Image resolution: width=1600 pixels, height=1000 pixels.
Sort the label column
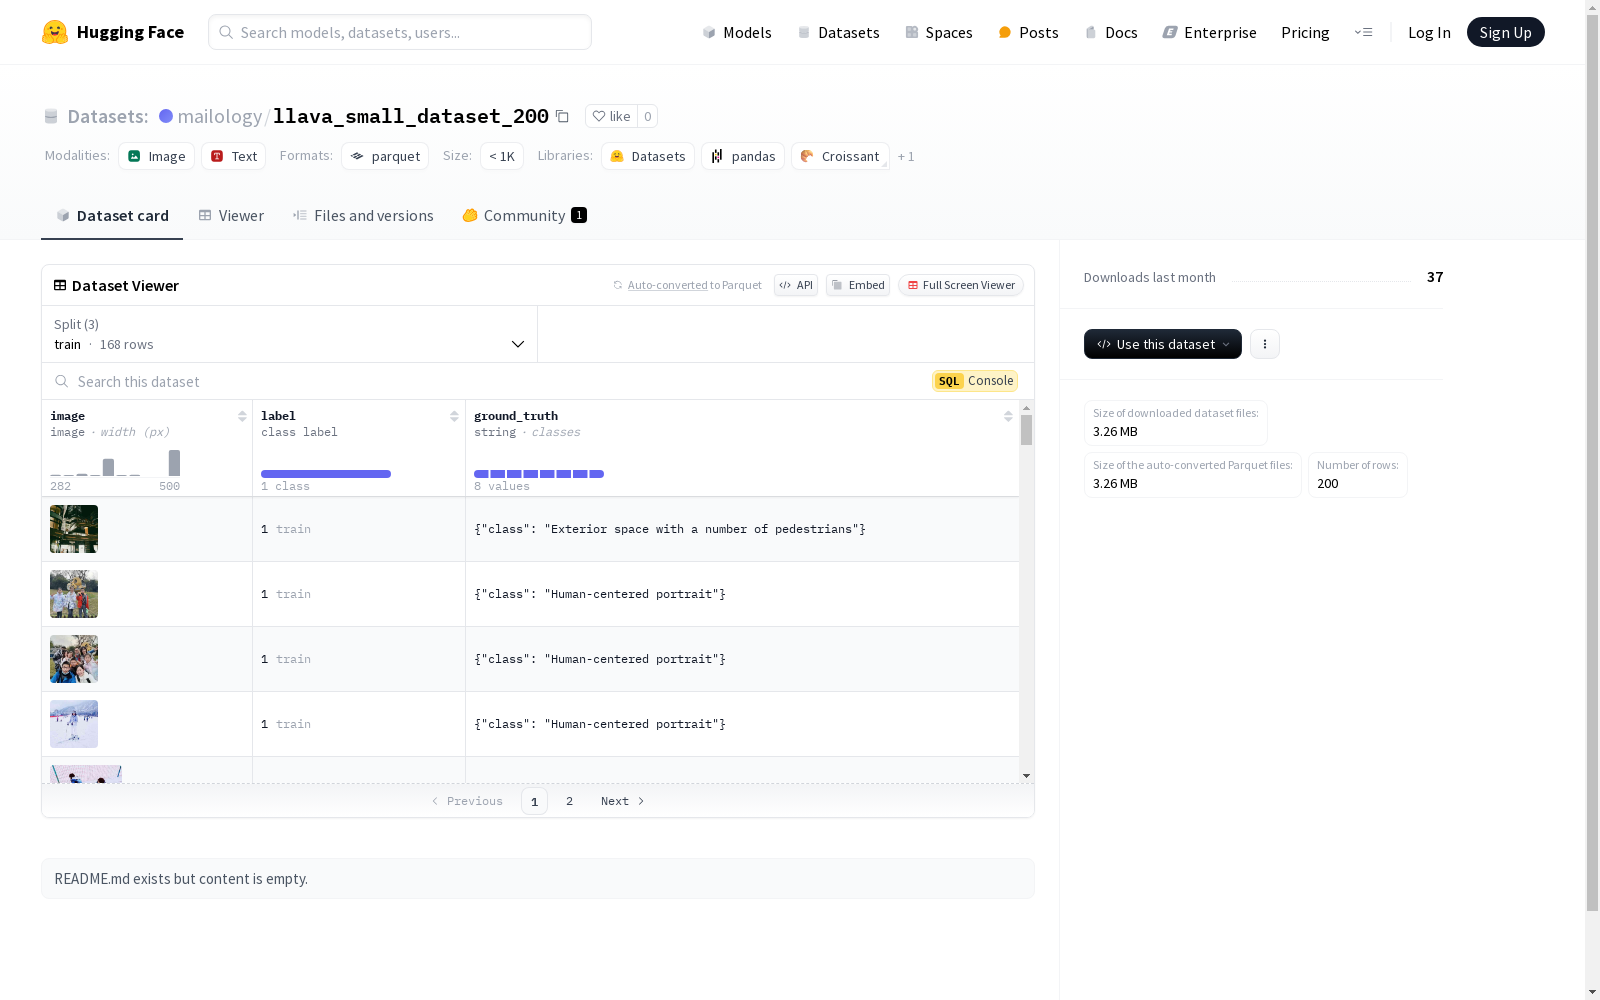point(454,416)
